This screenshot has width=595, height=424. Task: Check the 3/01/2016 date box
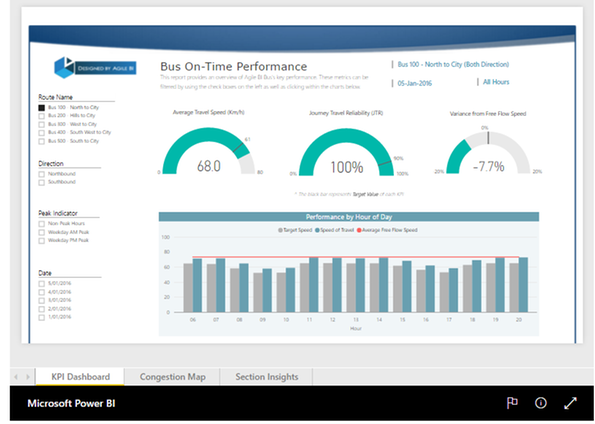click(42, 301)
